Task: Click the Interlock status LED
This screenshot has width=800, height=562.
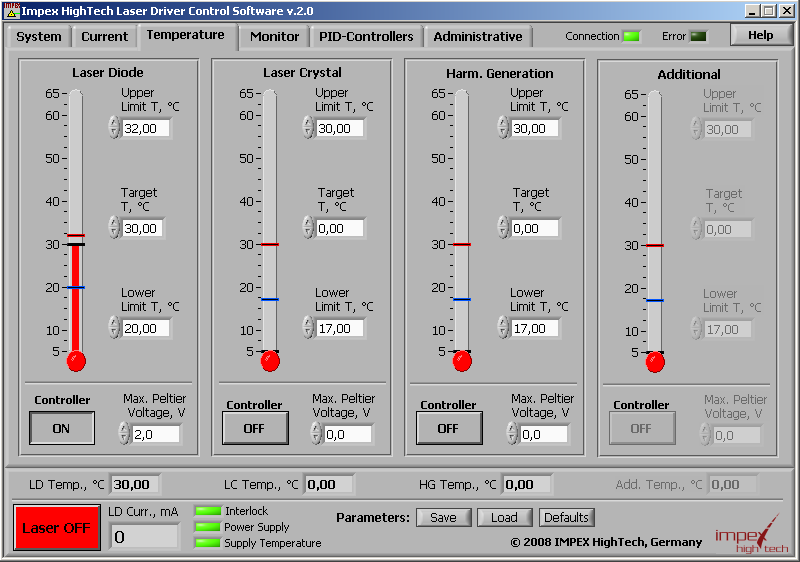Action: coord(207,511)
